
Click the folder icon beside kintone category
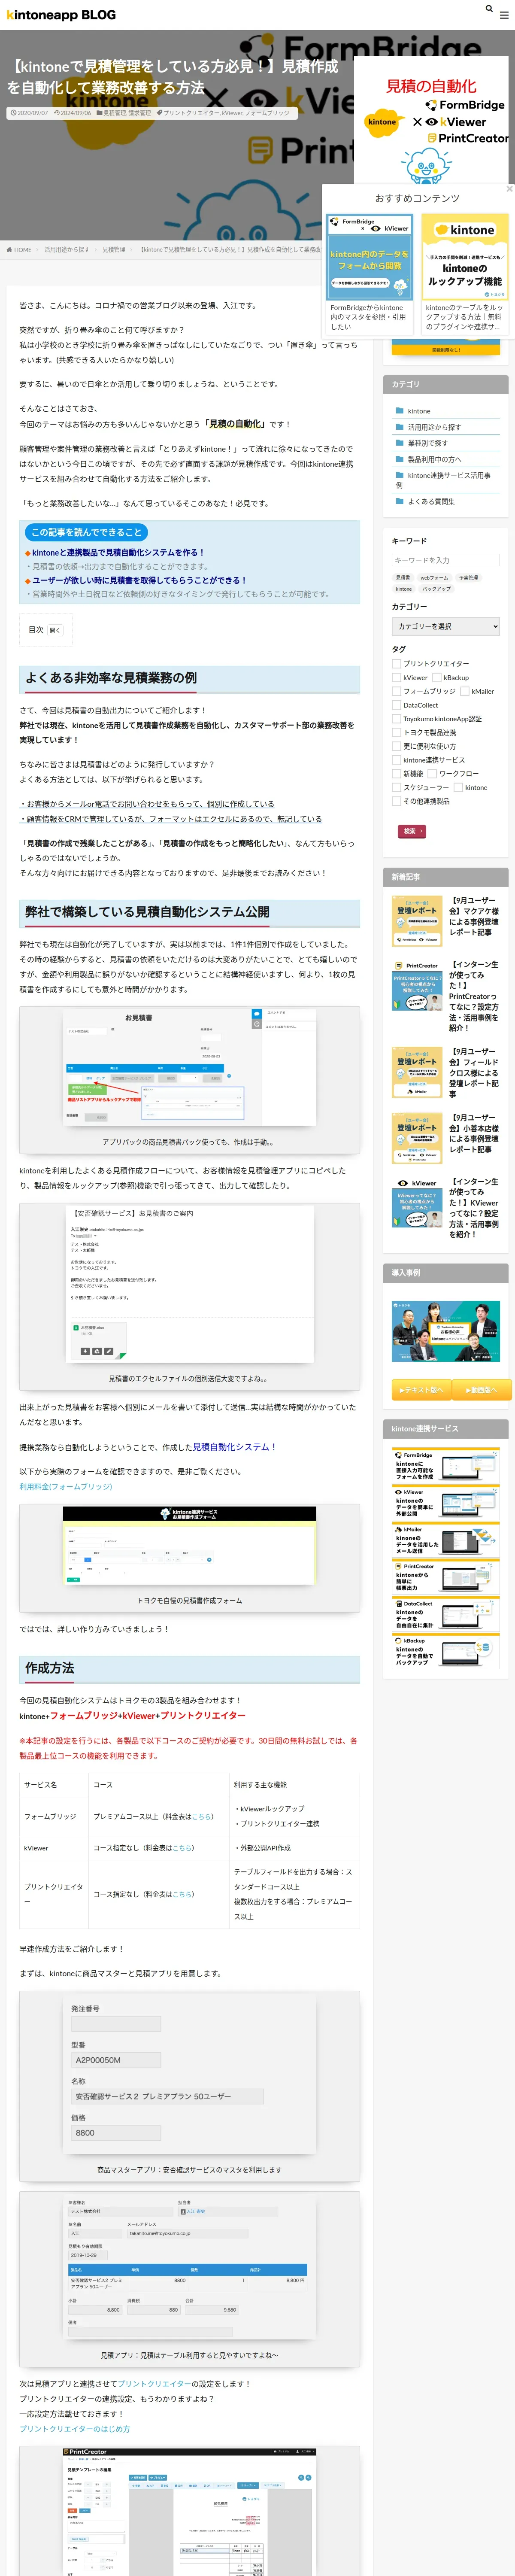tap(400, 411)
